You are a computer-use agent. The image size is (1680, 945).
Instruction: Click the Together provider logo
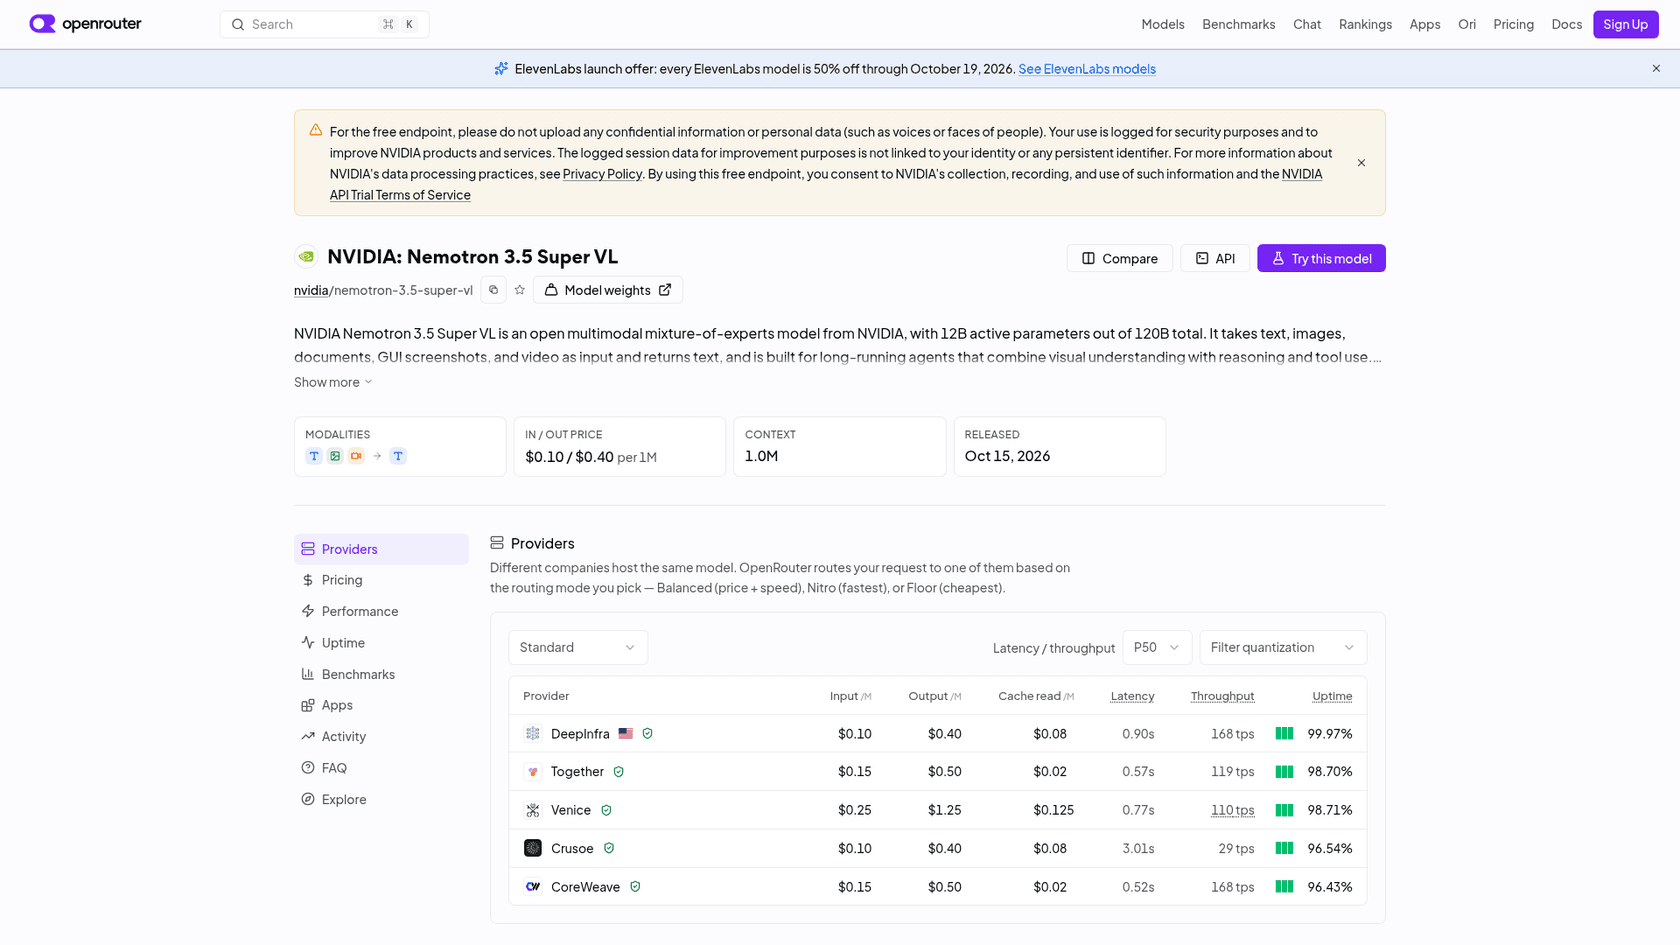(x=533, y=772)
